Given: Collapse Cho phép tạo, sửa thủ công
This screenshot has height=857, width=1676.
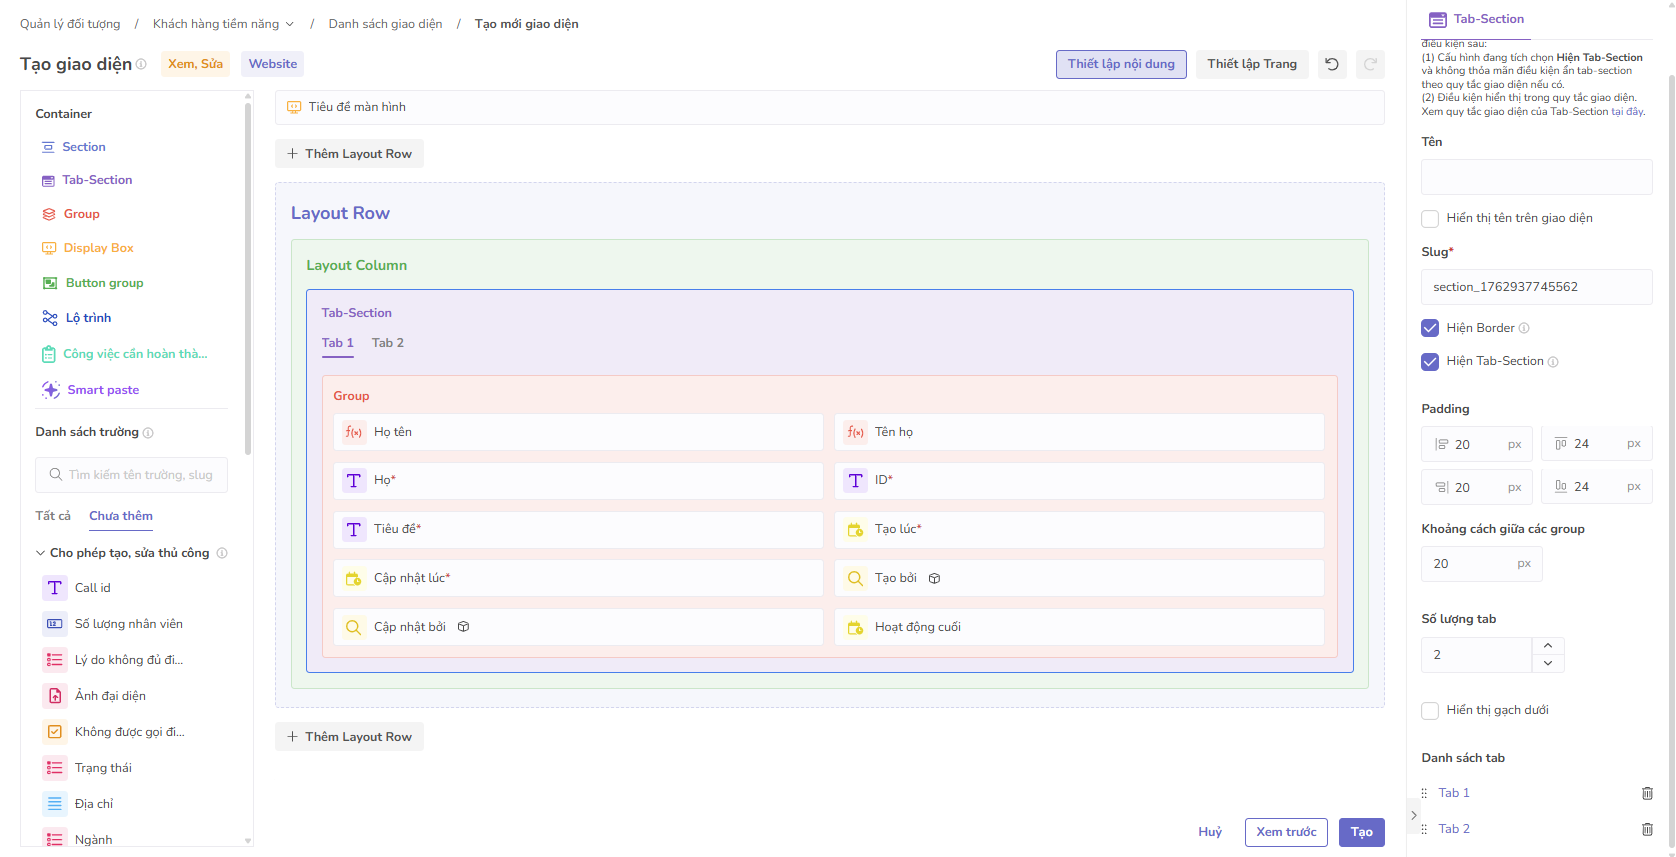Looking at the screenshot, I should click(x=40, y=553).
